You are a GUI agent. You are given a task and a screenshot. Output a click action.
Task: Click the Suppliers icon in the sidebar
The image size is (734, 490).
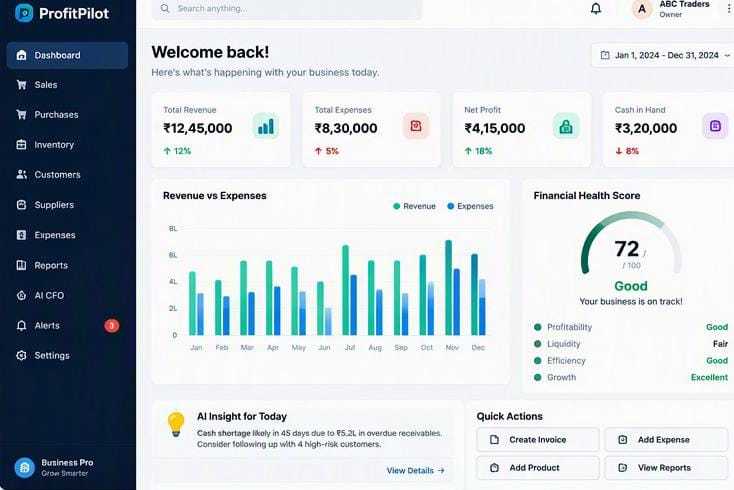click(x=22, y=205)
